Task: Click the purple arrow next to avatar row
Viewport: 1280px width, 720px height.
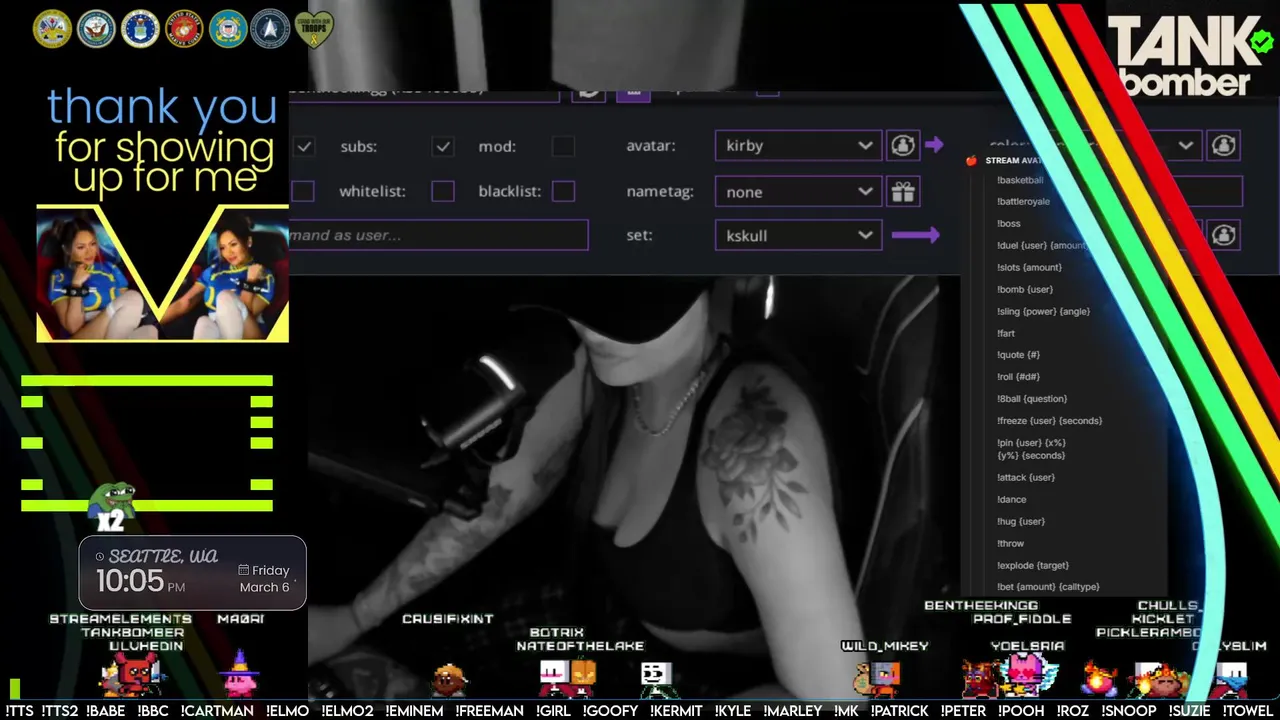Action: 934,145
